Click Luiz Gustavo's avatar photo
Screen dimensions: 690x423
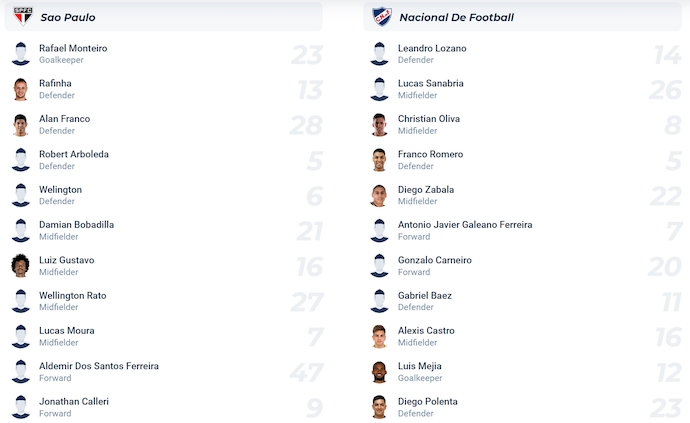(21, 266)
